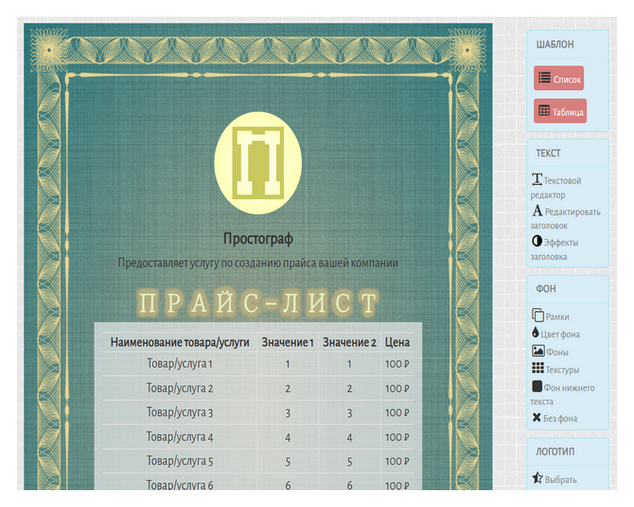This screenshot has height=507, width=634.
Task: Open Текстовой редактор text editor icon
Action: [537, 179]
